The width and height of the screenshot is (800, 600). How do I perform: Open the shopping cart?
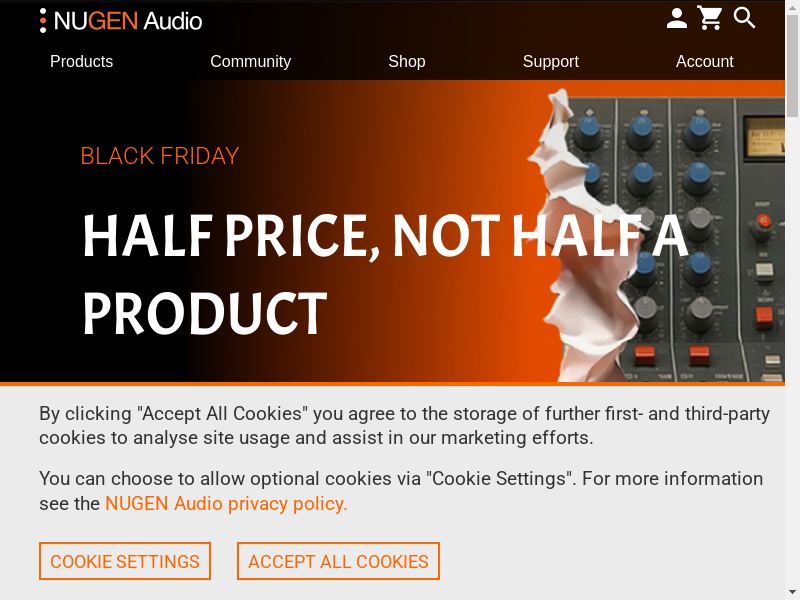[710, 19]
